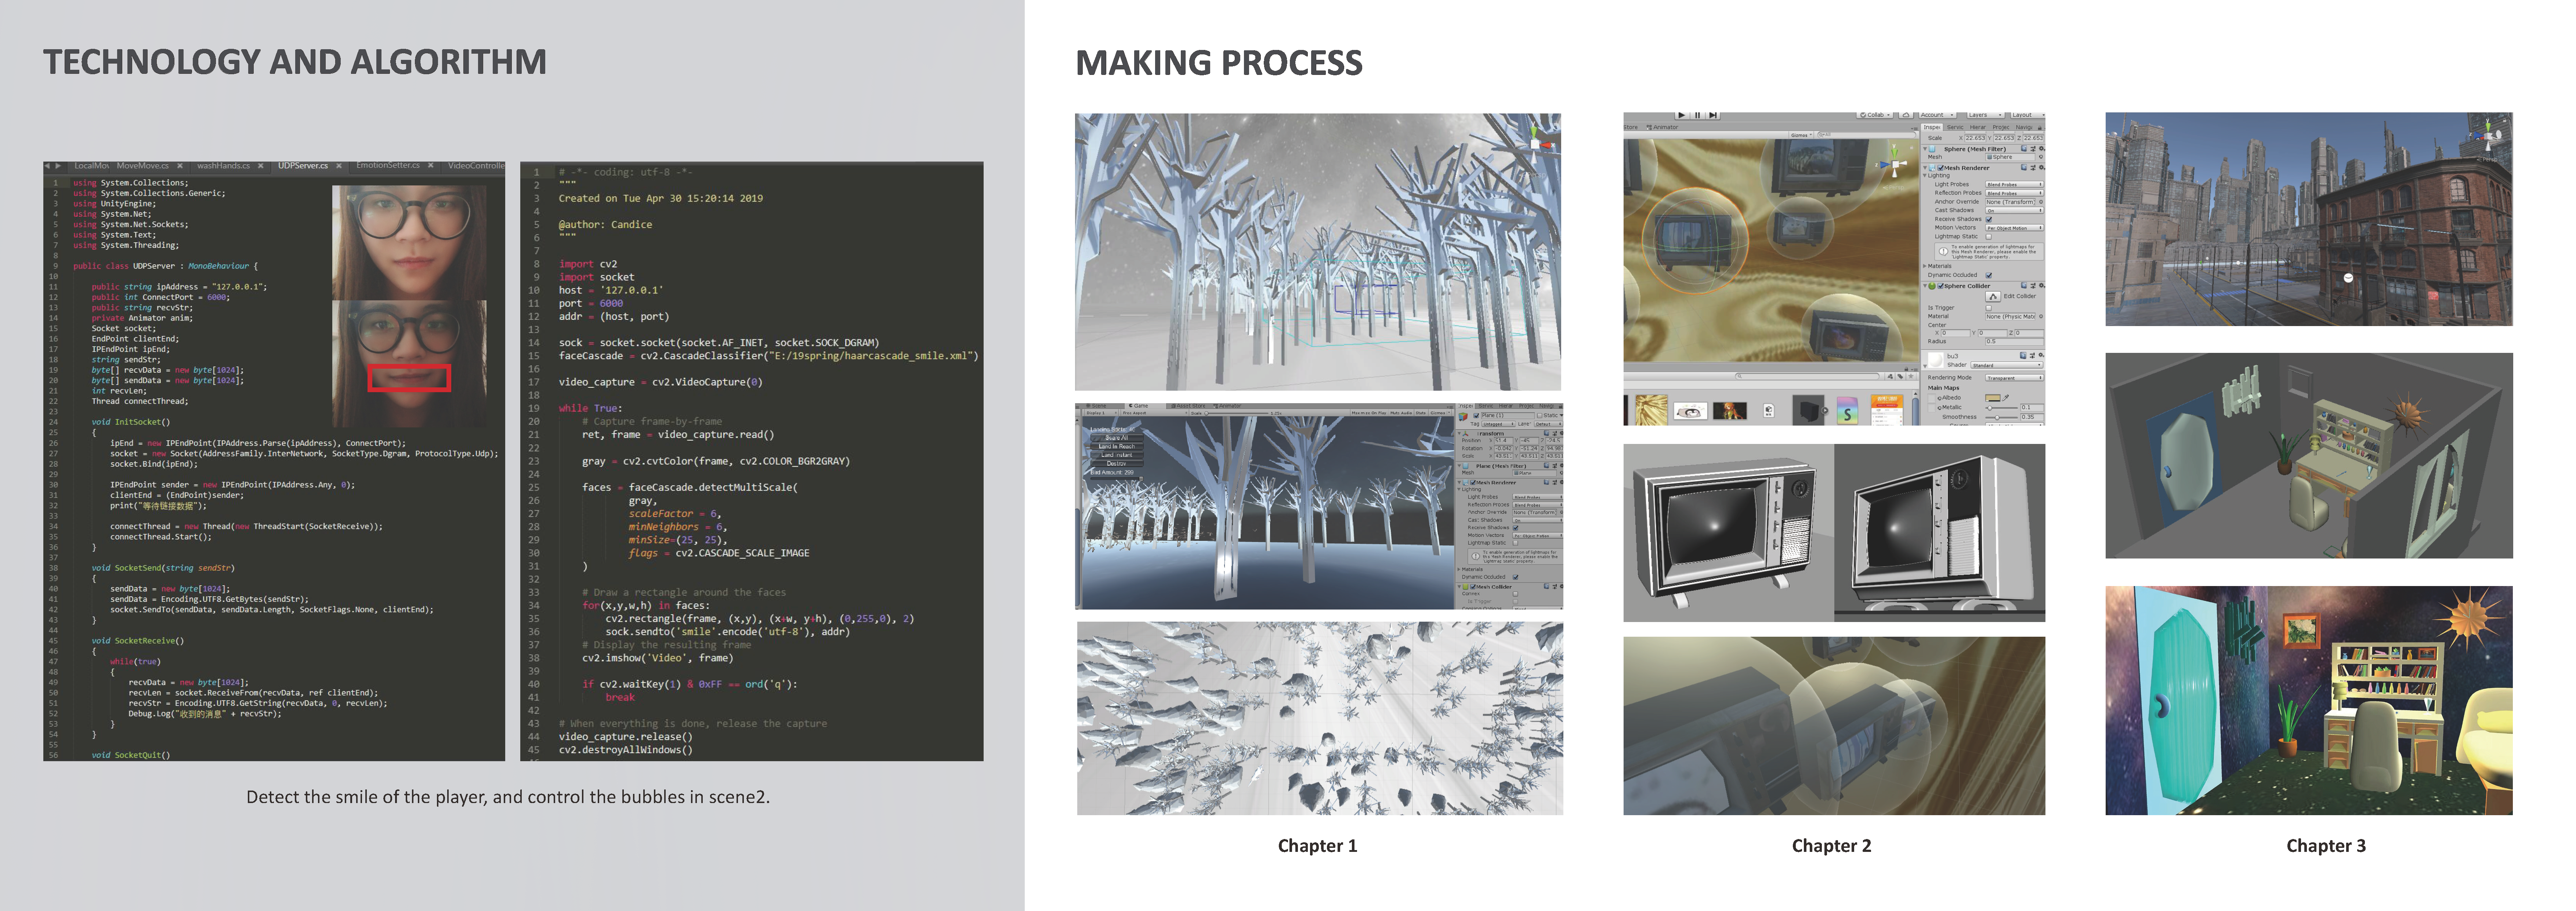Toggle Receive Shadows checkbox in Chapter 2 inspector
Image resolution: width=2576 pixels, height=911 pixels.
pyautogui.click(x=1989, y=219)
